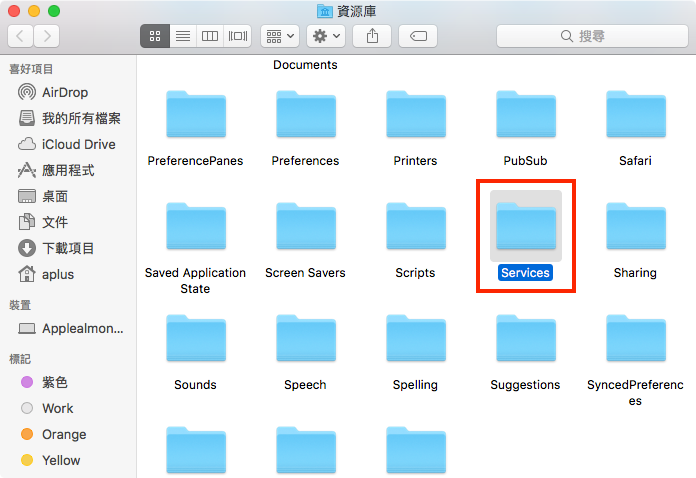Image resolution: width=696 pixels, height=478 pixels.
Task: Click the 裝置 sidebar header
Action: tap(20, 305)
